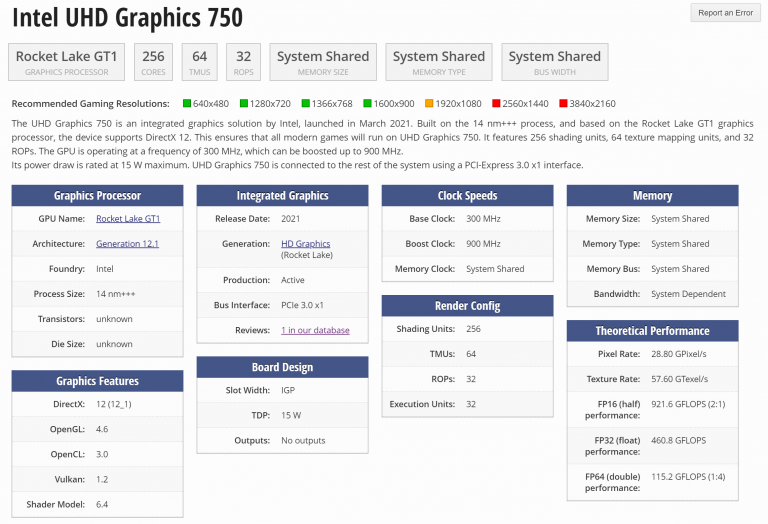The height and width of the screenshot is (524, 768).
Task: Click the Bus Interface value 'PCIe 3.0 x1'
Action: [302, 305]
